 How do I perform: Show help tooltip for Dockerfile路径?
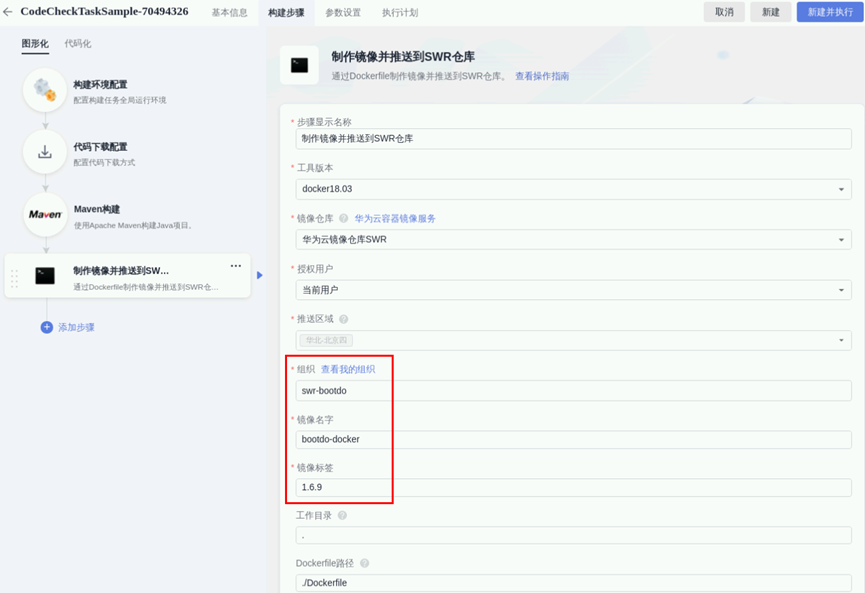coord(364,563)
